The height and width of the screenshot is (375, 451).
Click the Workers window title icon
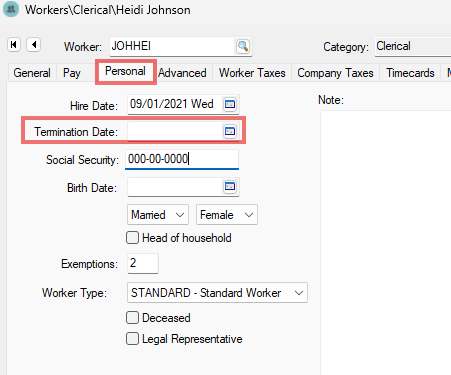pos(11,9)
